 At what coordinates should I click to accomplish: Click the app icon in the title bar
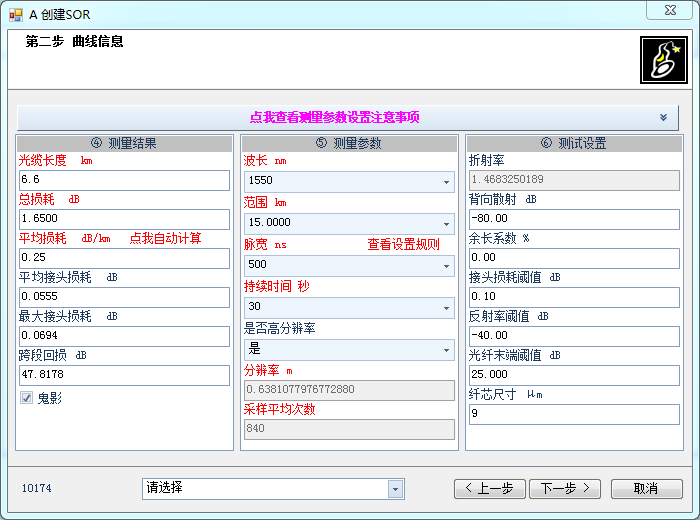pyautogui.click(x=15, y=14)
